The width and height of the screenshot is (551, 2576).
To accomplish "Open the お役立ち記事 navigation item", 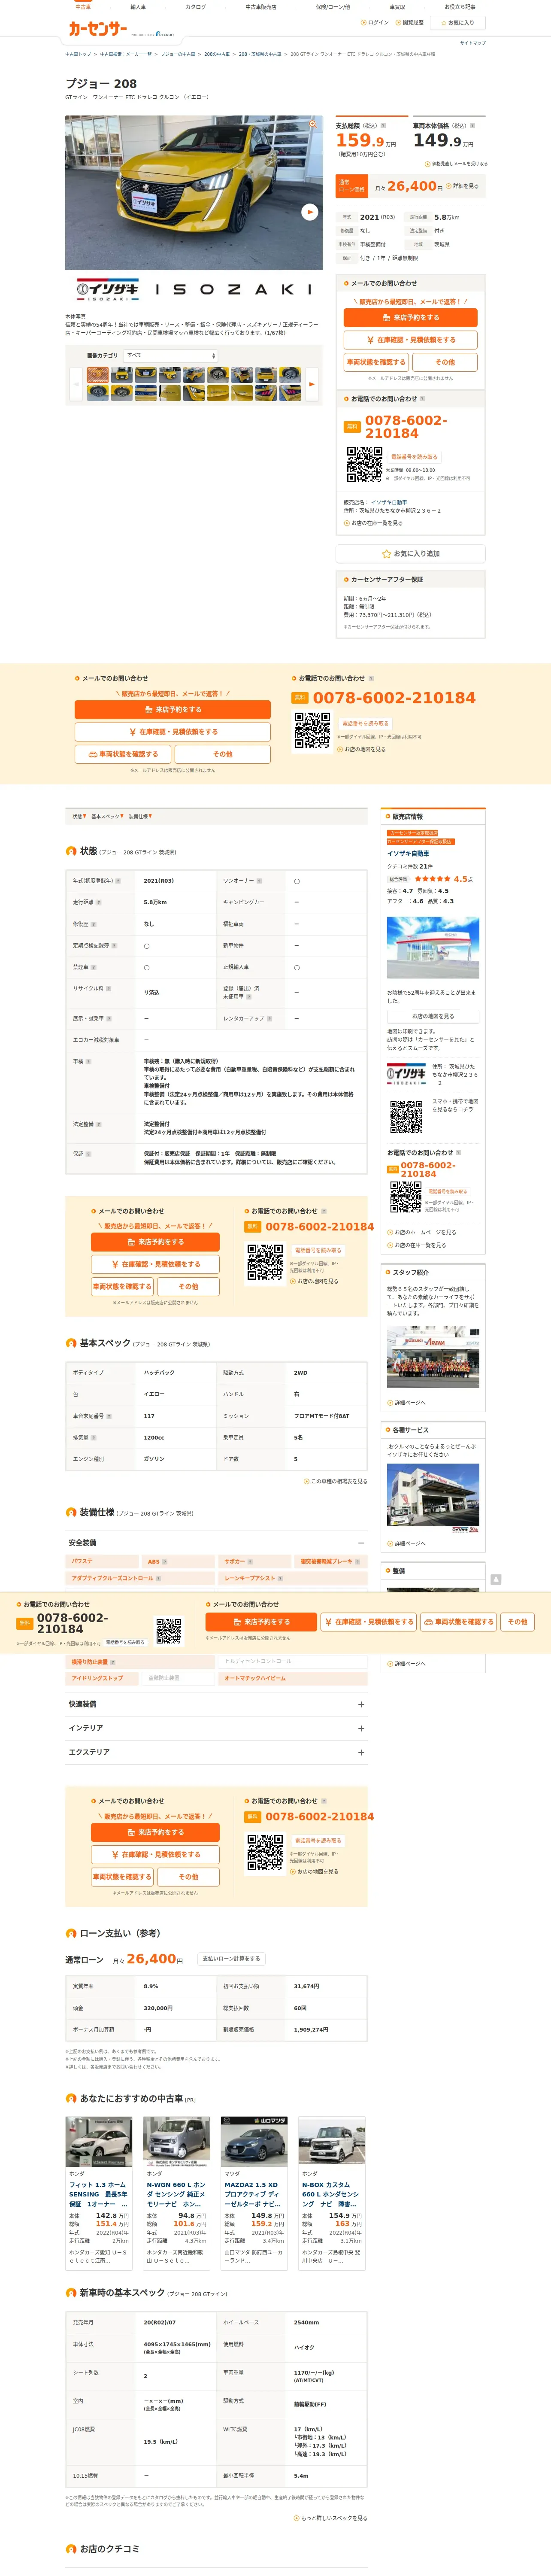I will click(460, 7).
